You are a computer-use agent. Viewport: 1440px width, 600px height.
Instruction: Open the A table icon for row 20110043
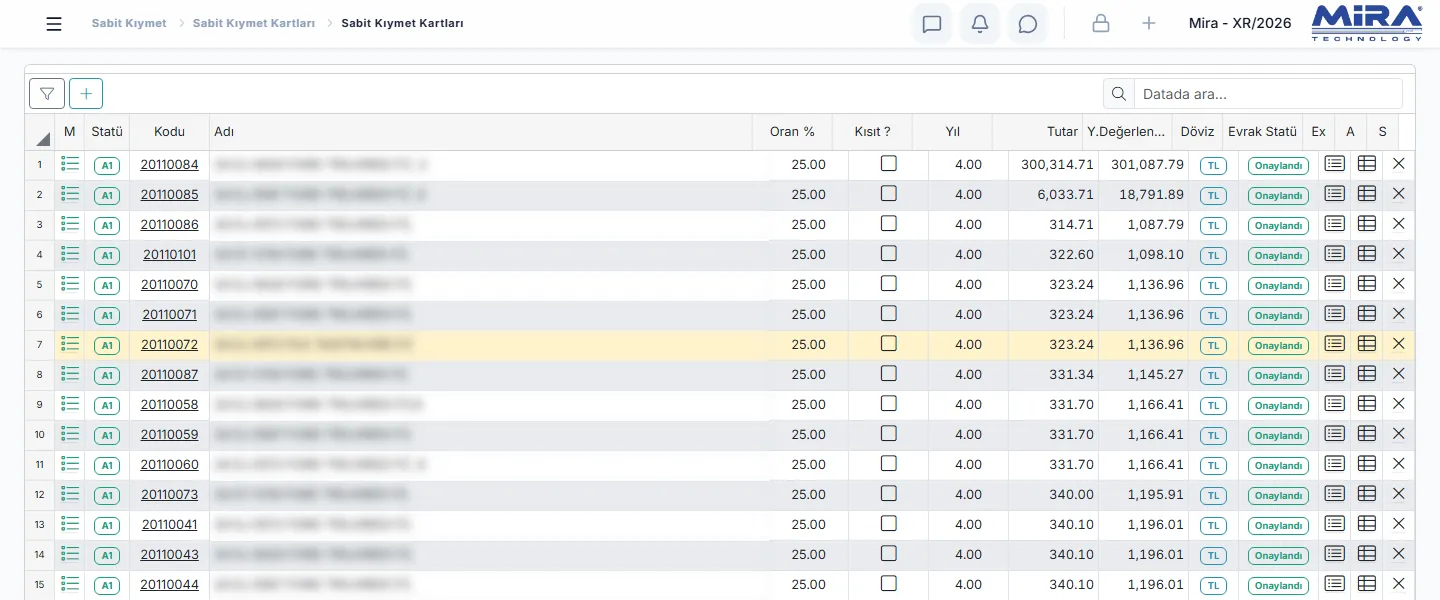(x=1367, y=554)
